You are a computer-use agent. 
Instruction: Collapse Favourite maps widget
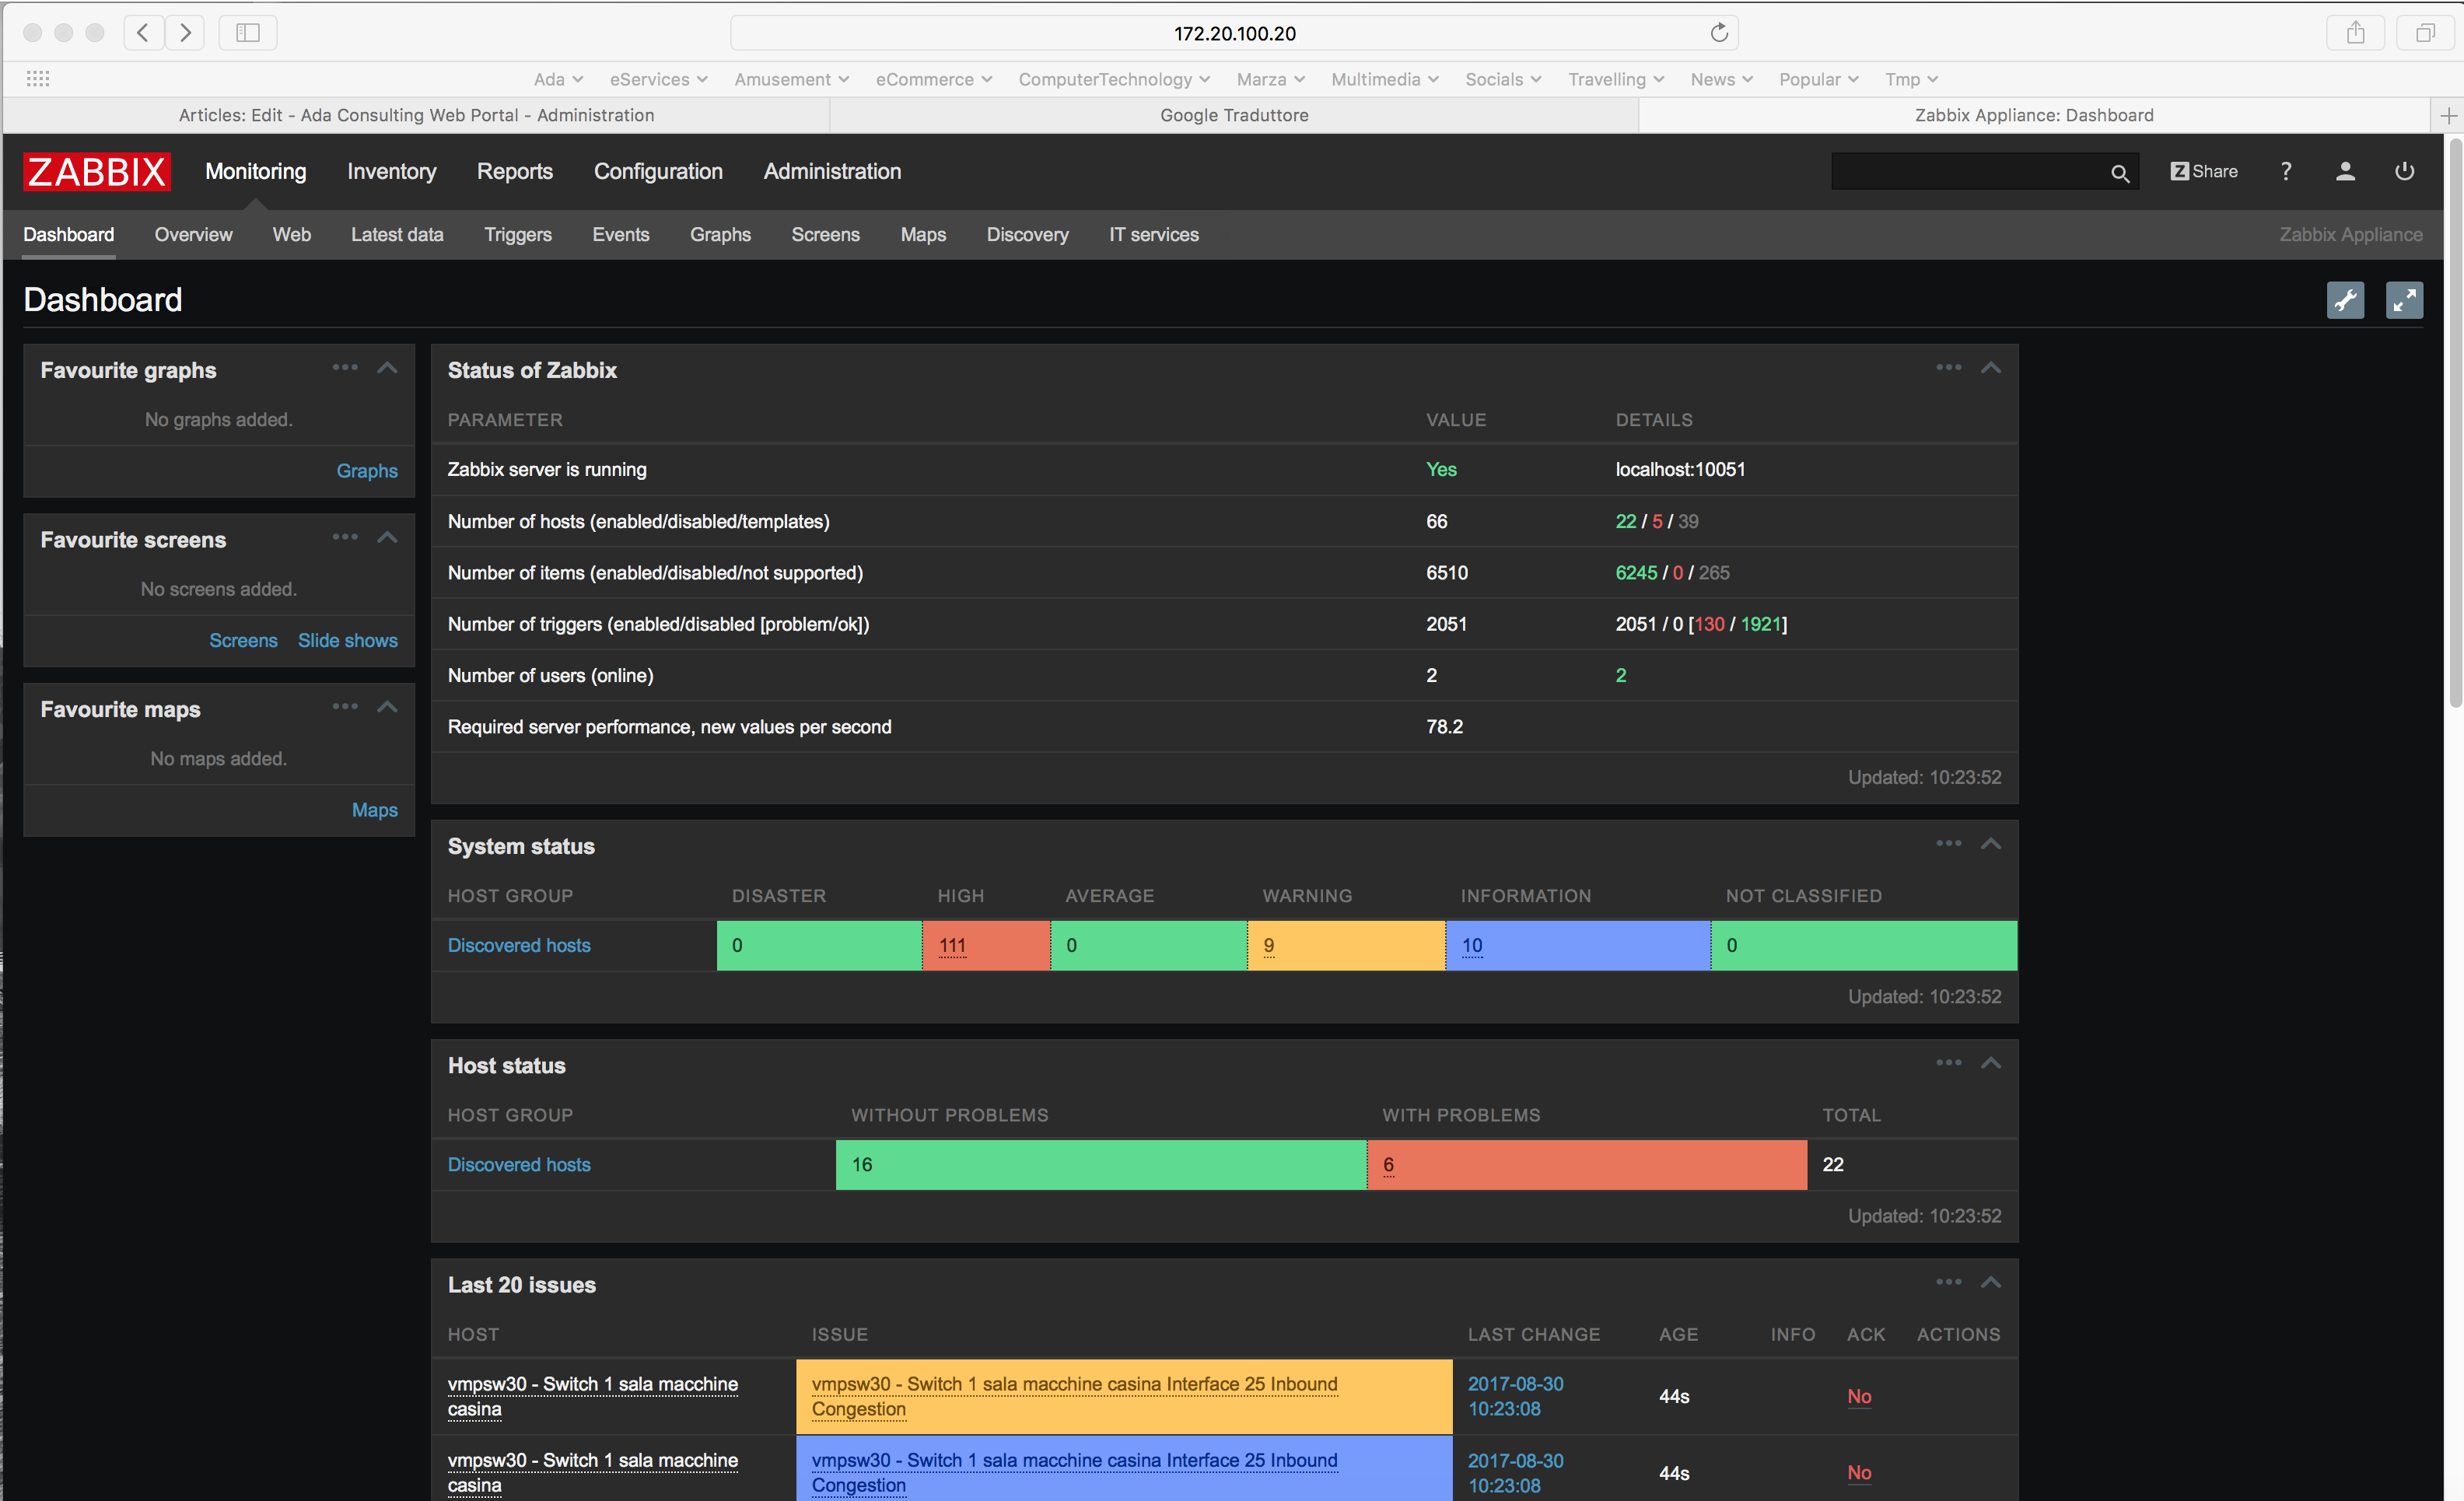pos(387,707)
